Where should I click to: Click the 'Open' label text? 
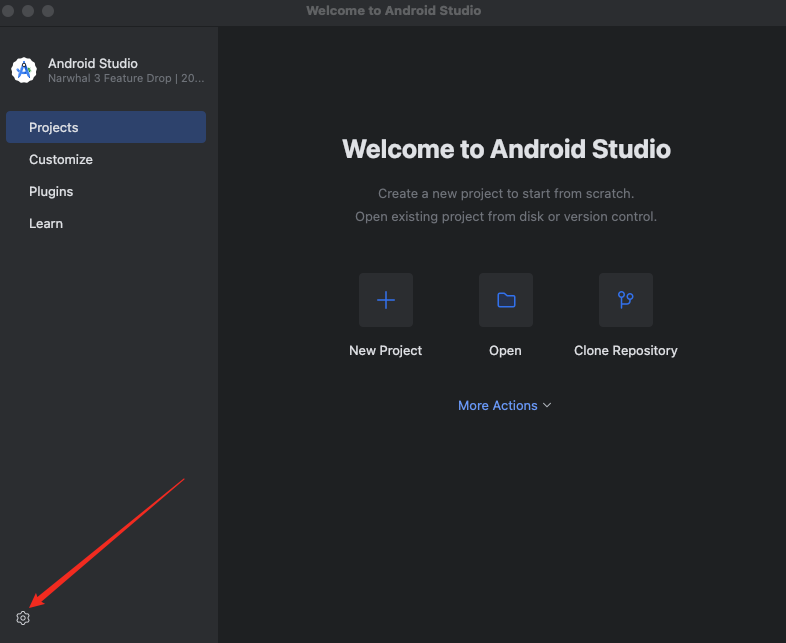(505, 351)
